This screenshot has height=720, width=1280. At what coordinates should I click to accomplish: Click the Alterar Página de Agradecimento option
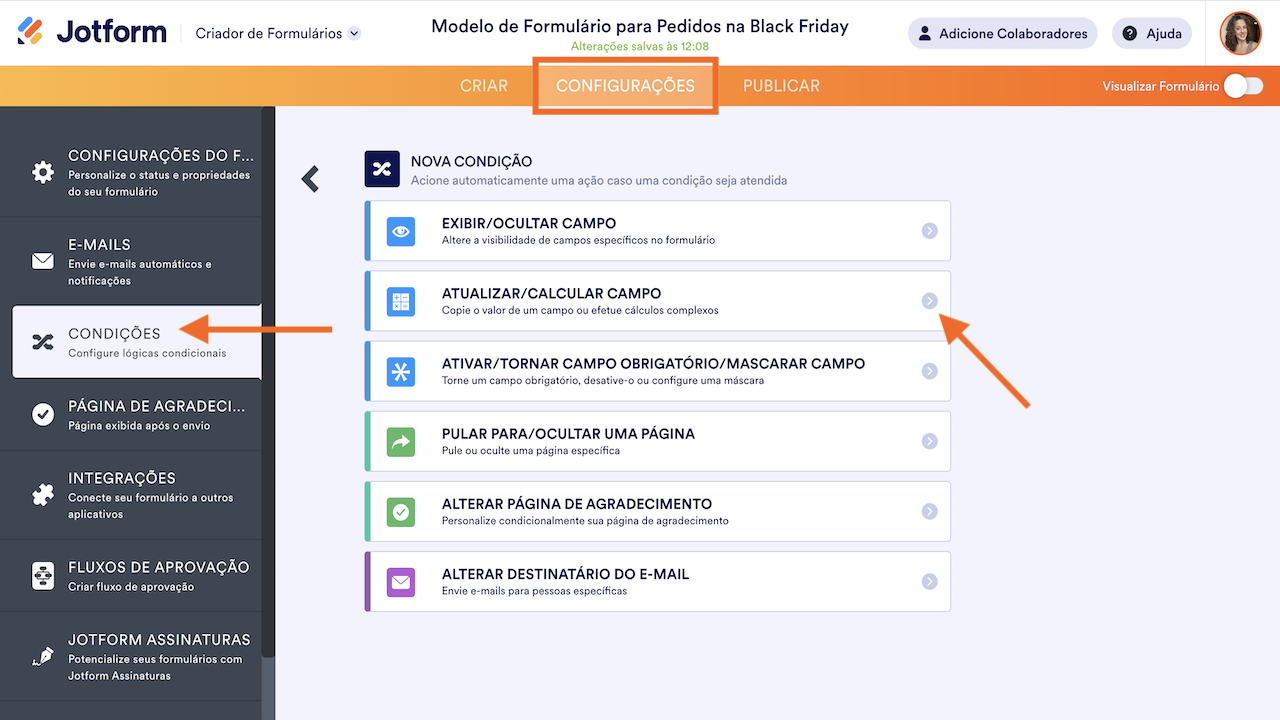point(657,511)
